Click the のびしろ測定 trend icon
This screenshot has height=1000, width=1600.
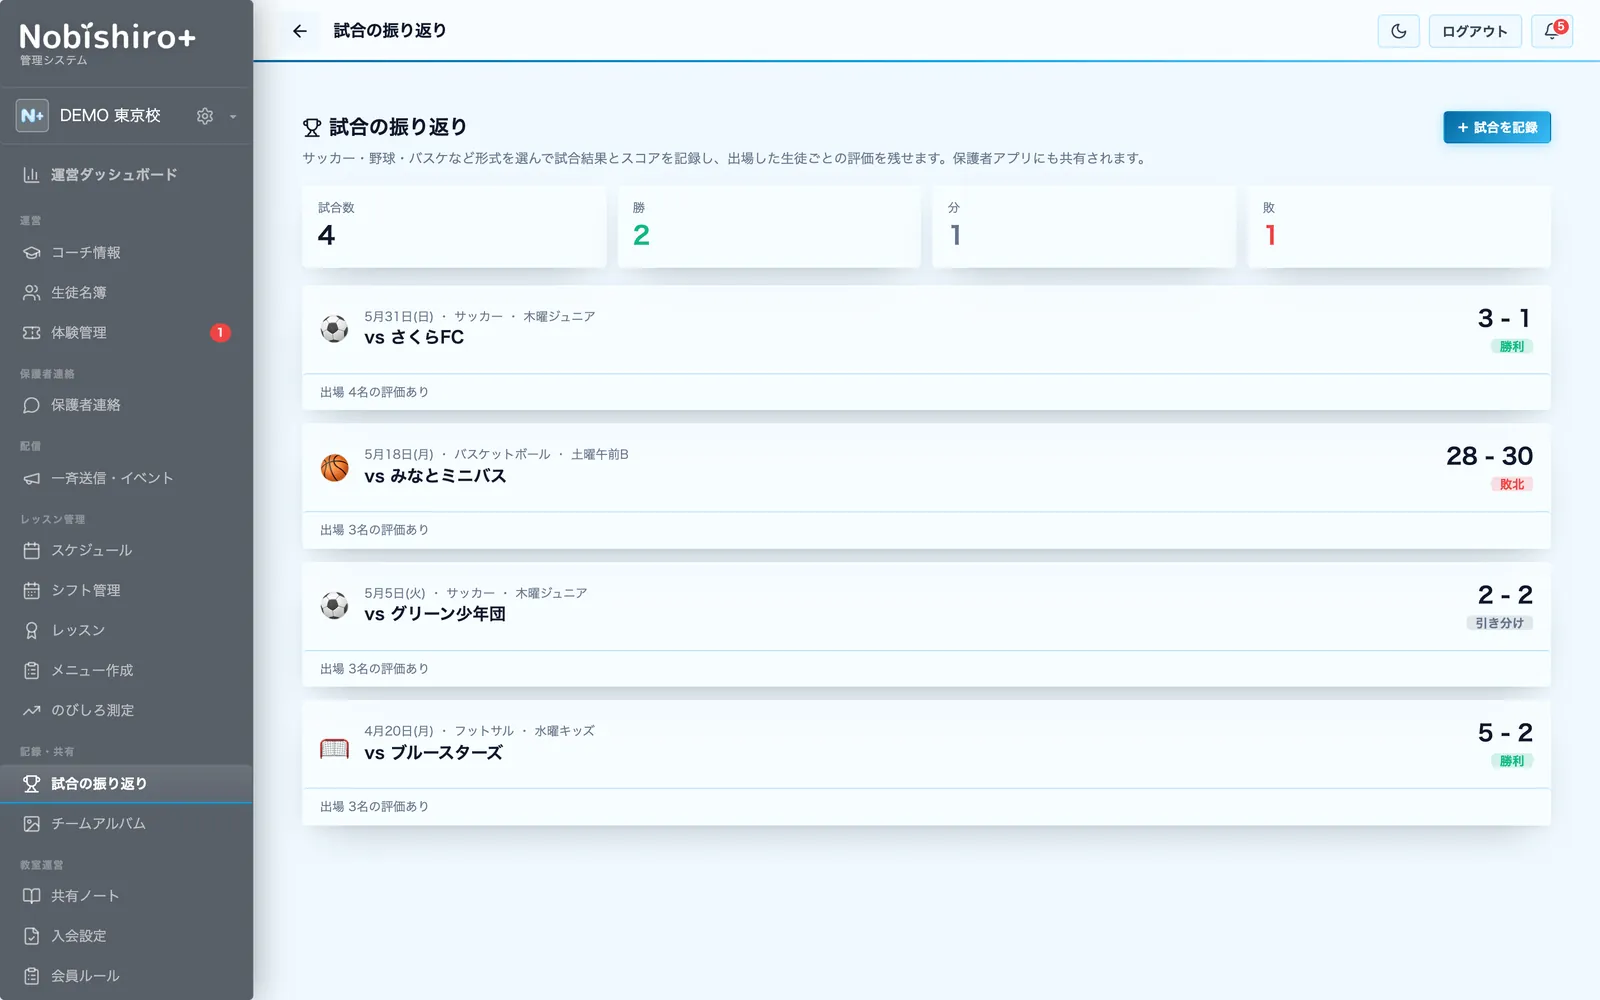(32, 710)
